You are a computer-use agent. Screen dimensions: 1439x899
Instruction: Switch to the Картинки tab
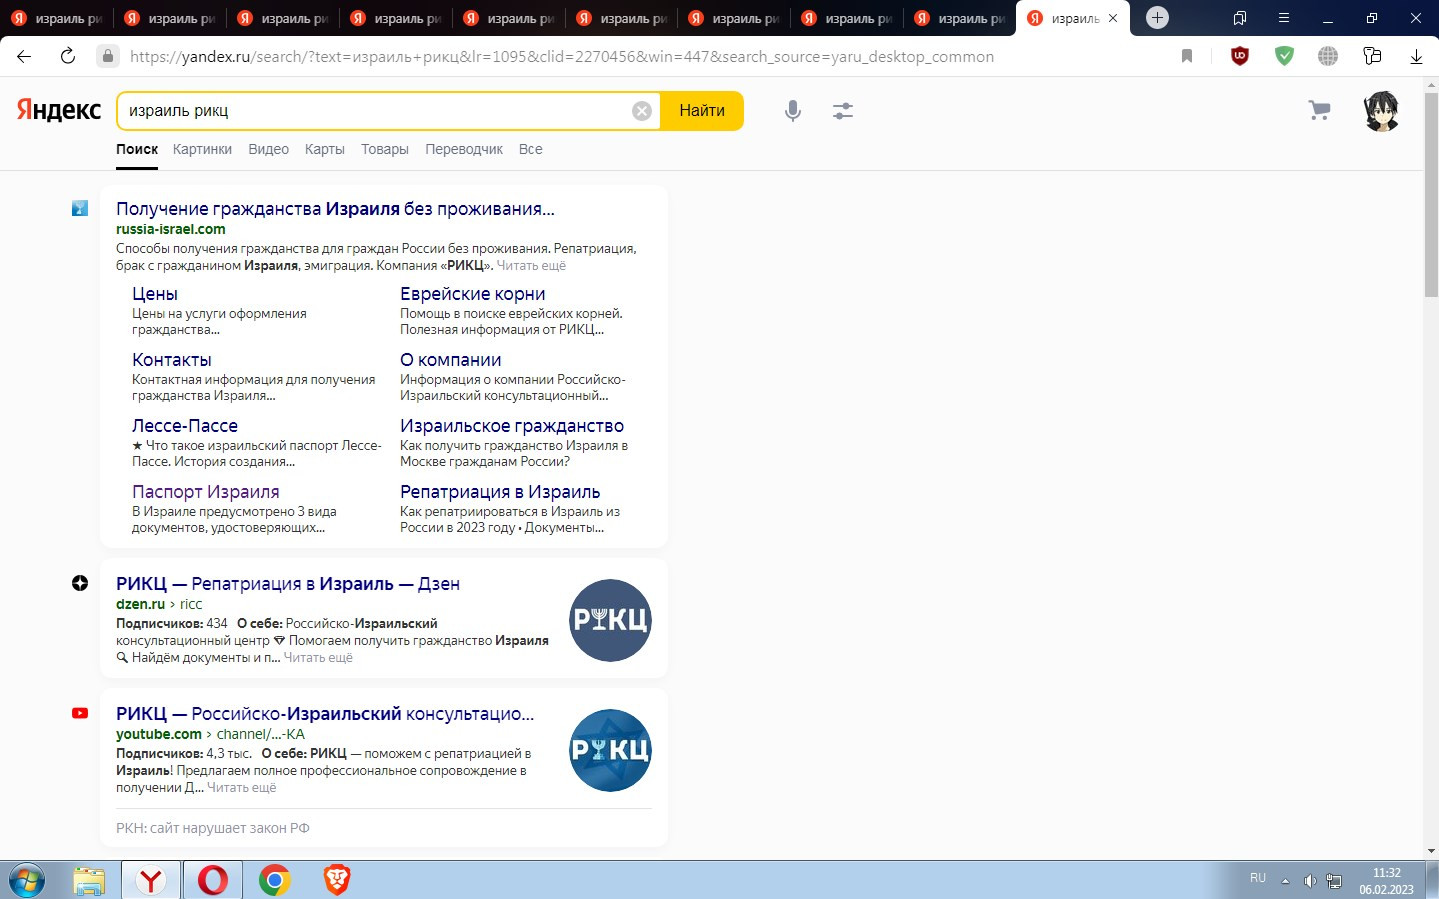pyautogui.click(x=202, y=149)
